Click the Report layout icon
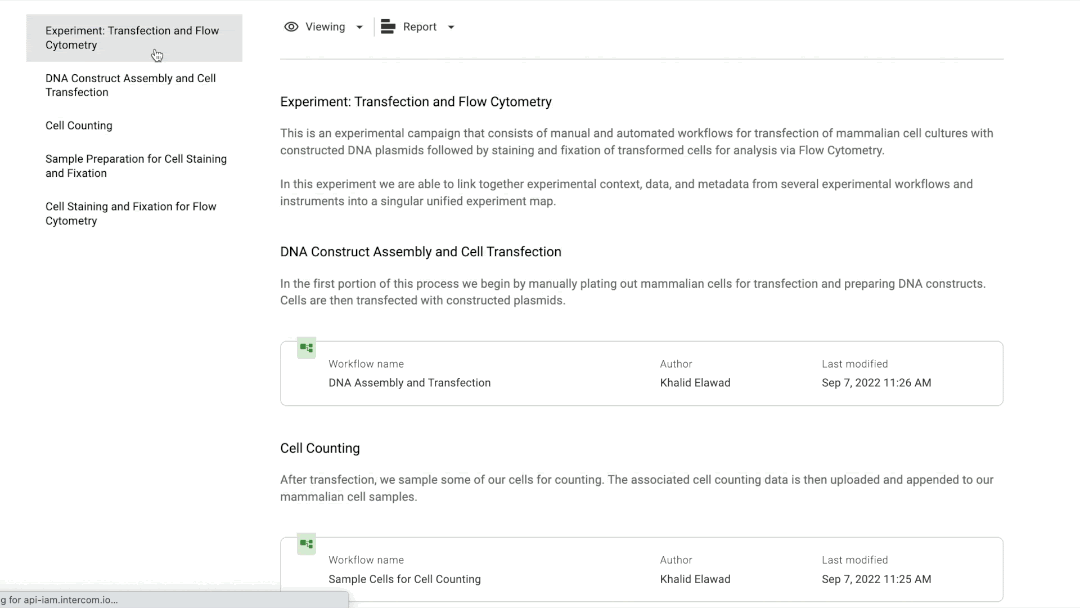The image size is (1080, 608). pos(388,27)
